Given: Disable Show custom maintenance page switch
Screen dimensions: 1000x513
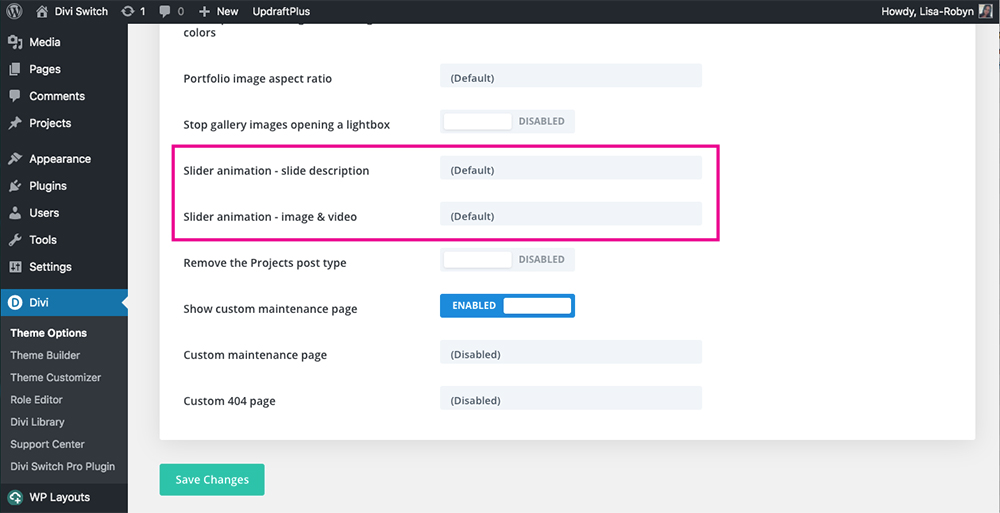Looking at the screenshot, I should tap(507, 306).
